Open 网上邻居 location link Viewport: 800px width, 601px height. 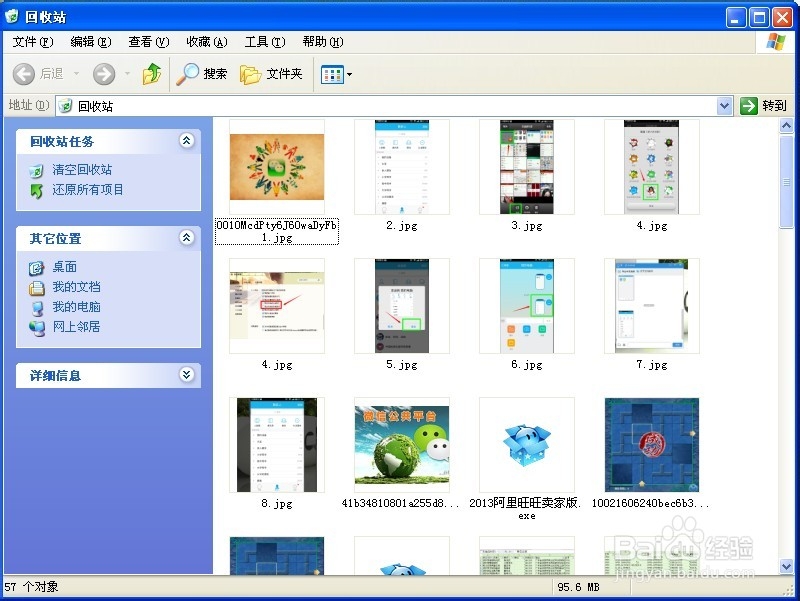pyautogui.click(x=77, y=327)
